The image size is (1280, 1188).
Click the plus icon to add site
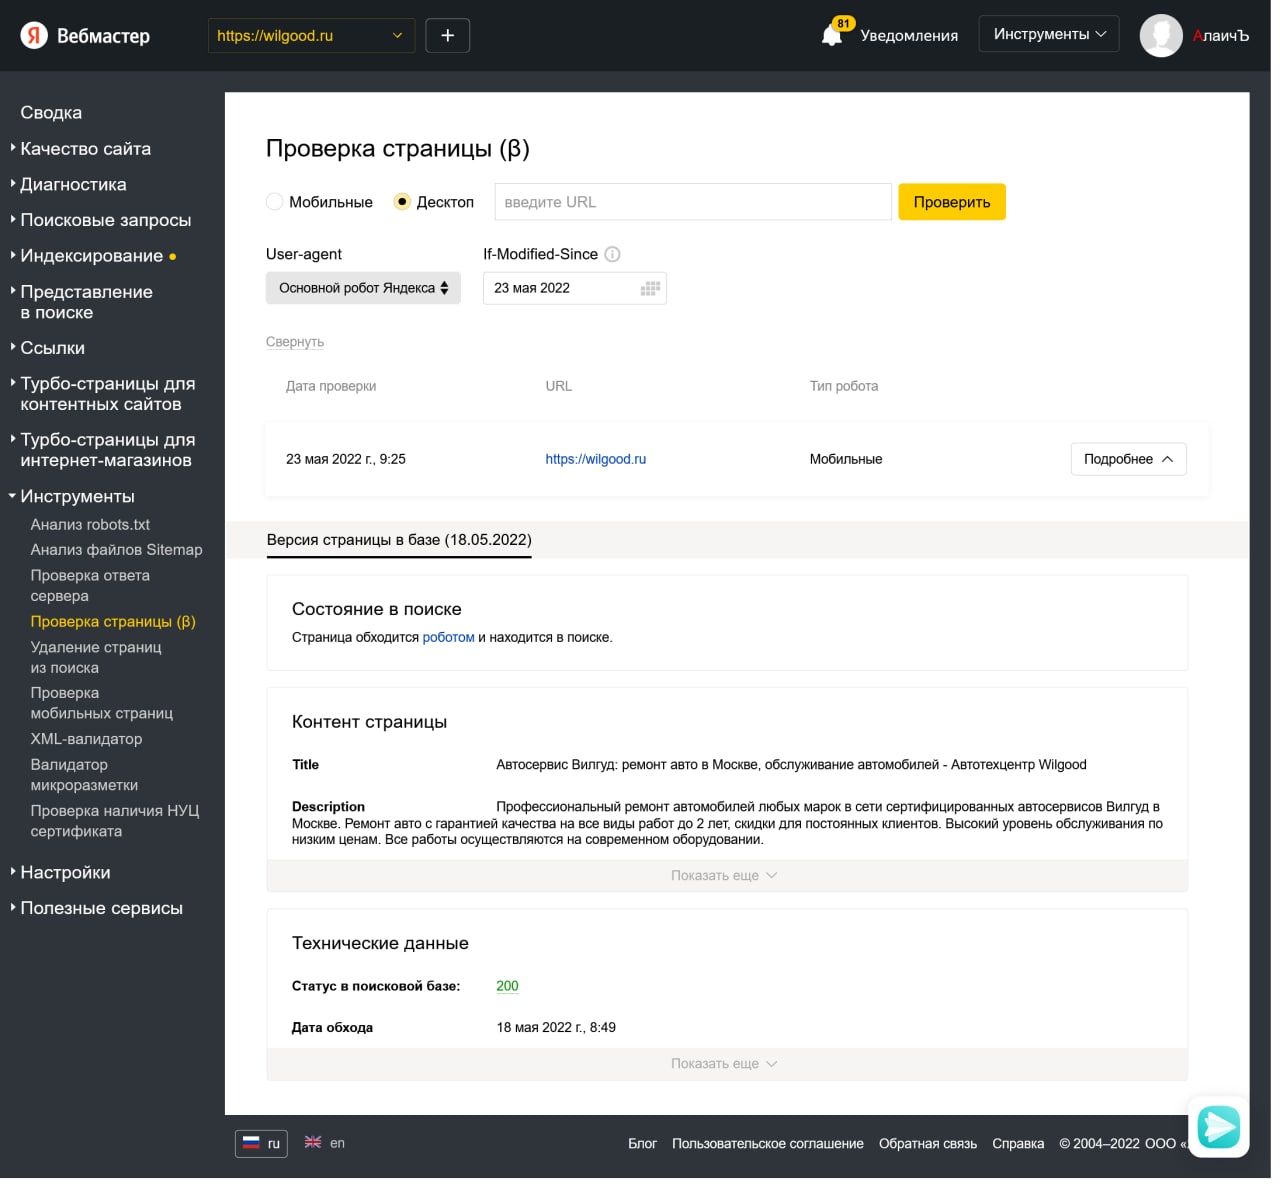click(x=447, y=36)
